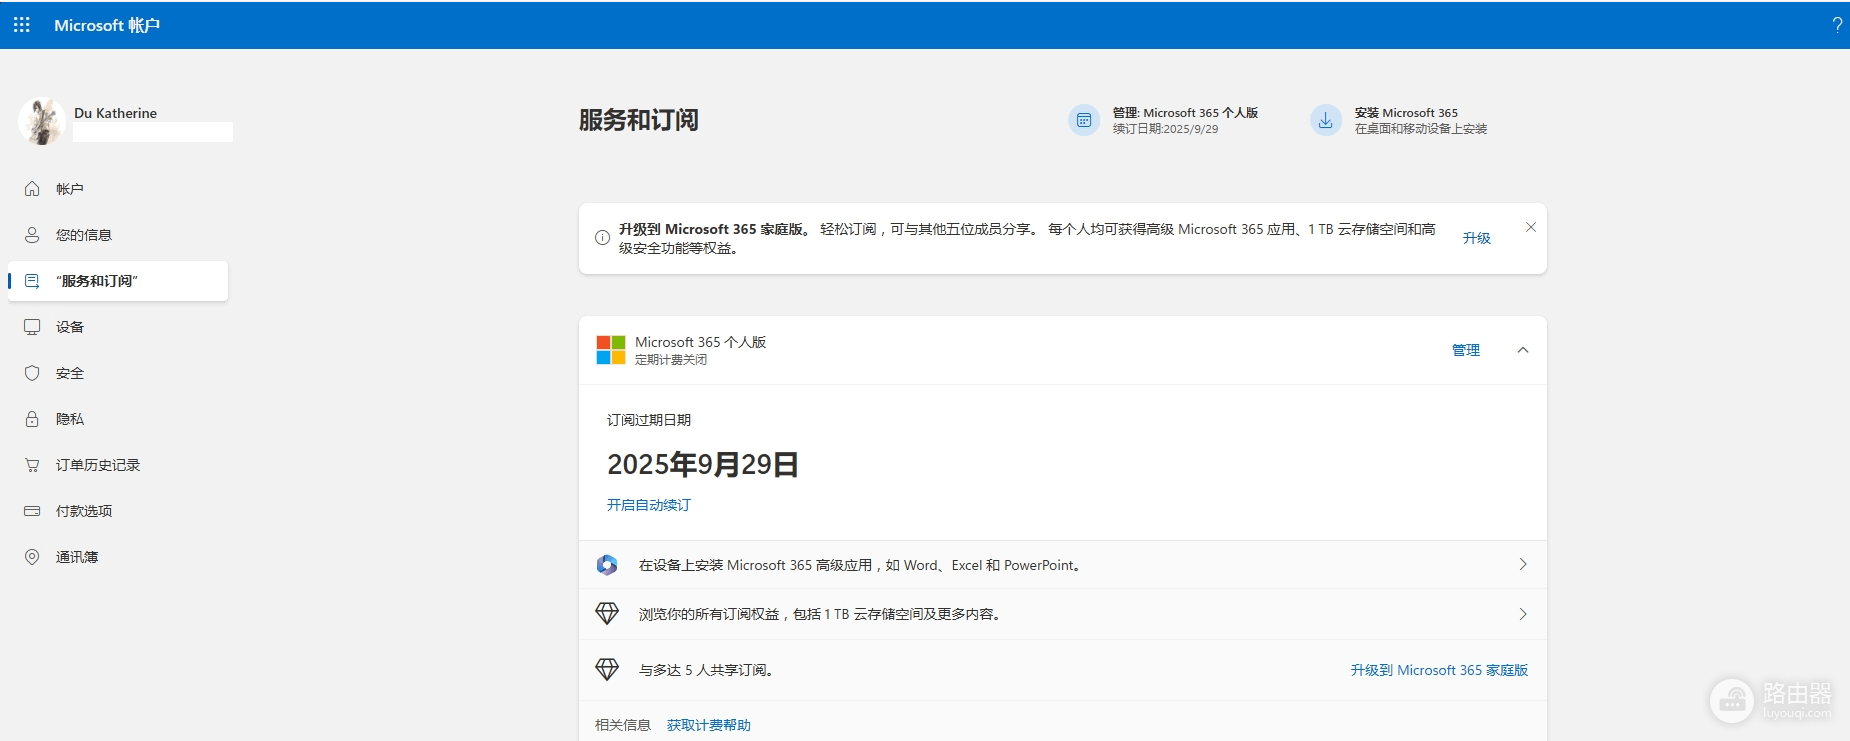The image size is (1850, 741).
Task: Click the 帐户 home icon
Action: click(32, 189)
